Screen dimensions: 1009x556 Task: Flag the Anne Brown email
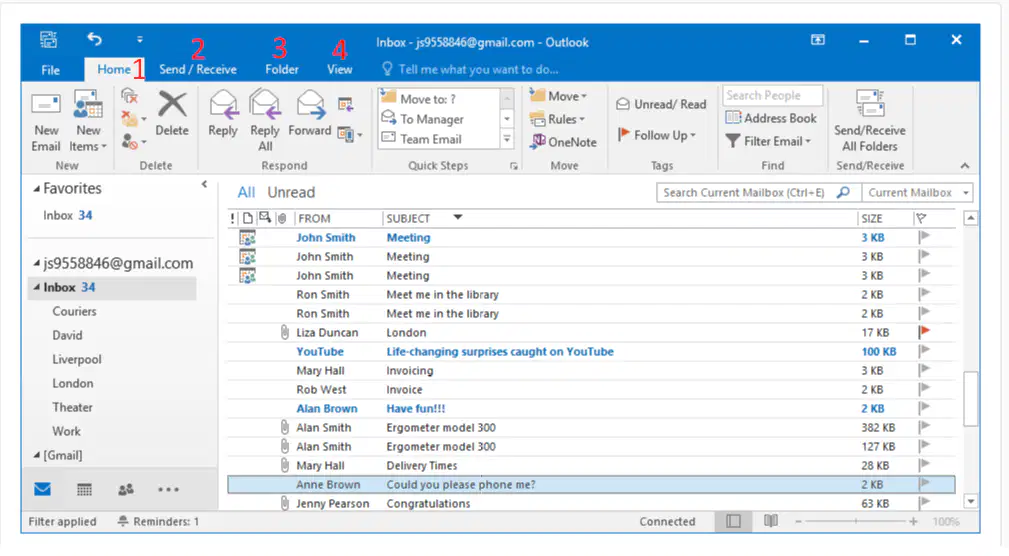(x=925, y=484)
